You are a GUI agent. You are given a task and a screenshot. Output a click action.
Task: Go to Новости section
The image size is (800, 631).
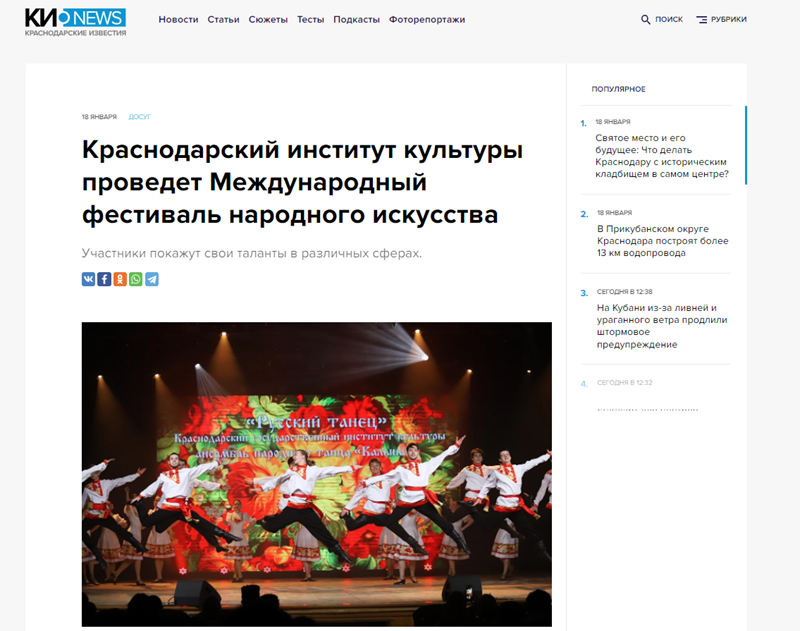pyautogui.click(x=178, y=19)
